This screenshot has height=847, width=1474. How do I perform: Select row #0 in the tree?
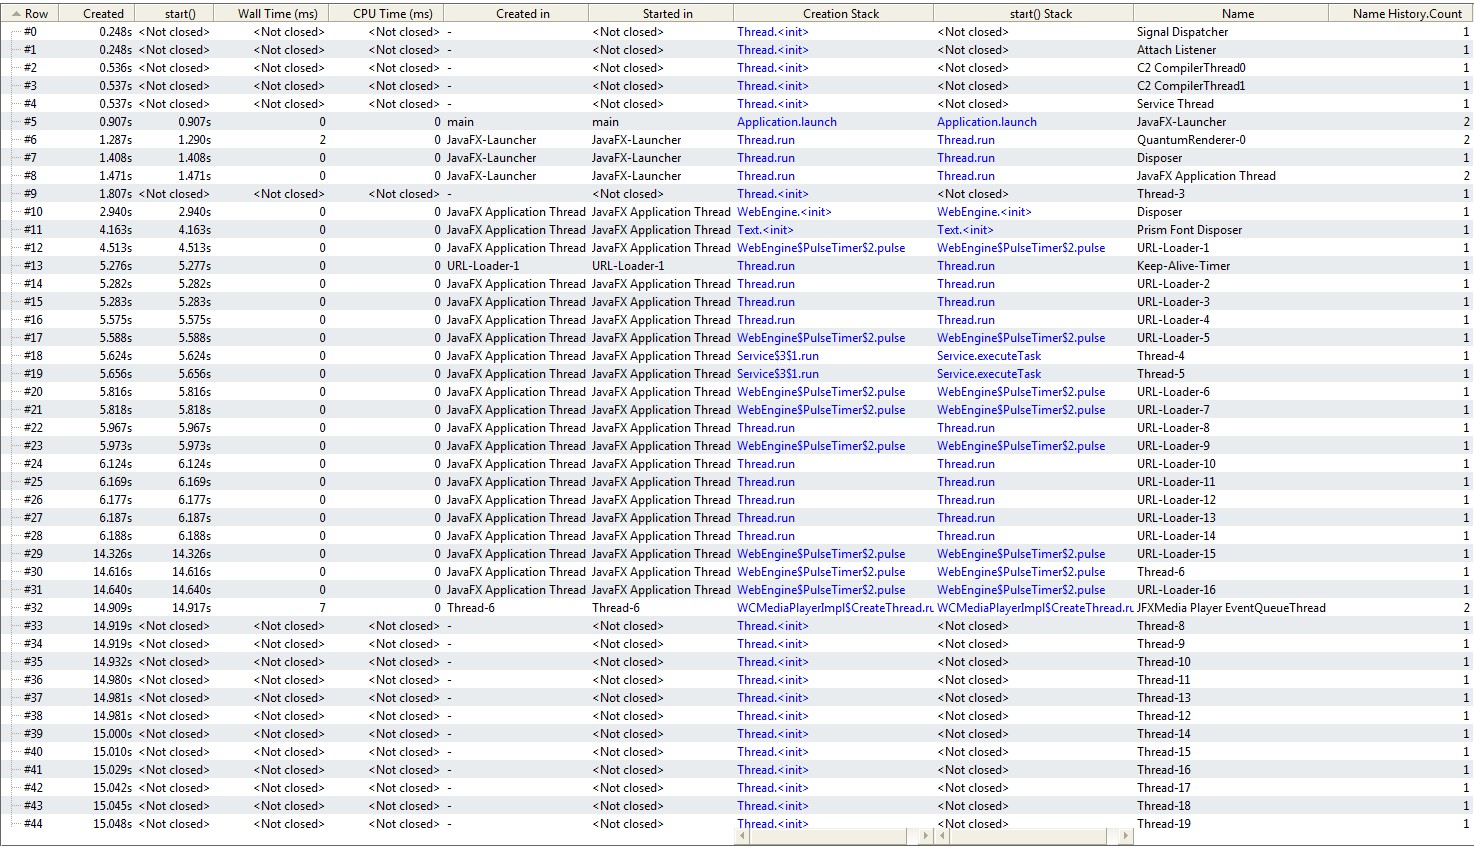[30, 32]
